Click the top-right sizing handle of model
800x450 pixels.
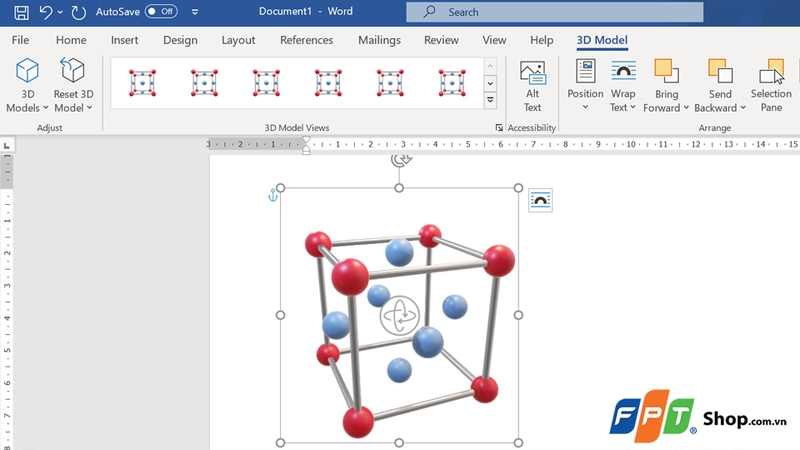click(518, 188)
